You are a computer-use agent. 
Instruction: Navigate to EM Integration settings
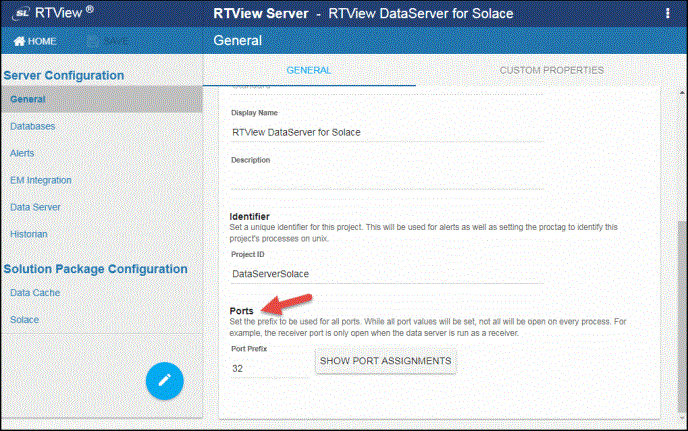[x=41, y=180]
